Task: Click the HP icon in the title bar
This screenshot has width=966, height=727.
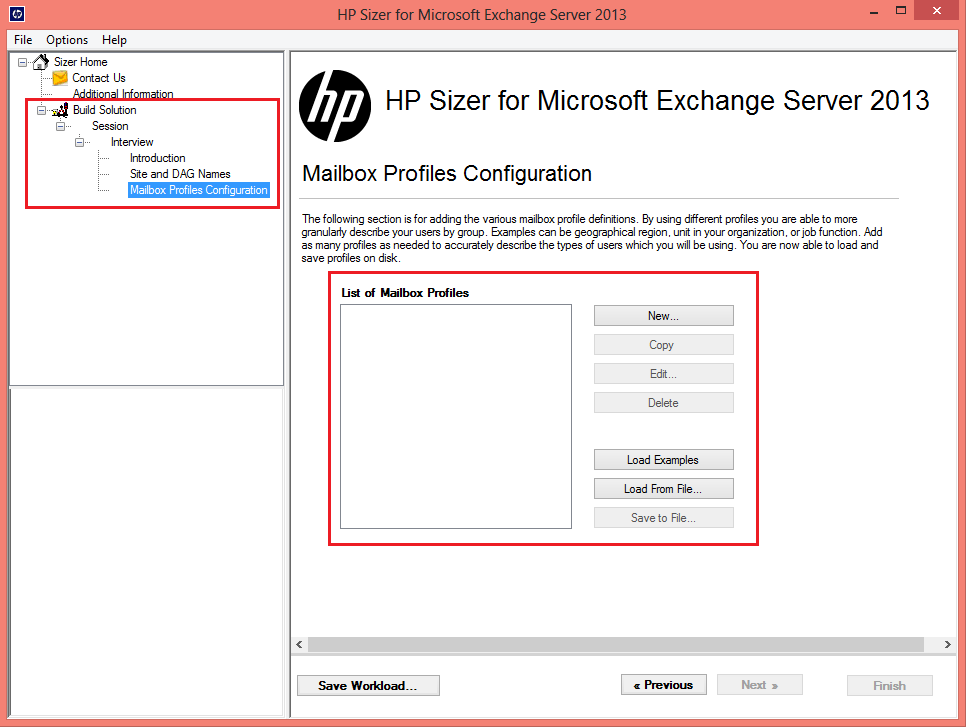Action: click(17, 14)
